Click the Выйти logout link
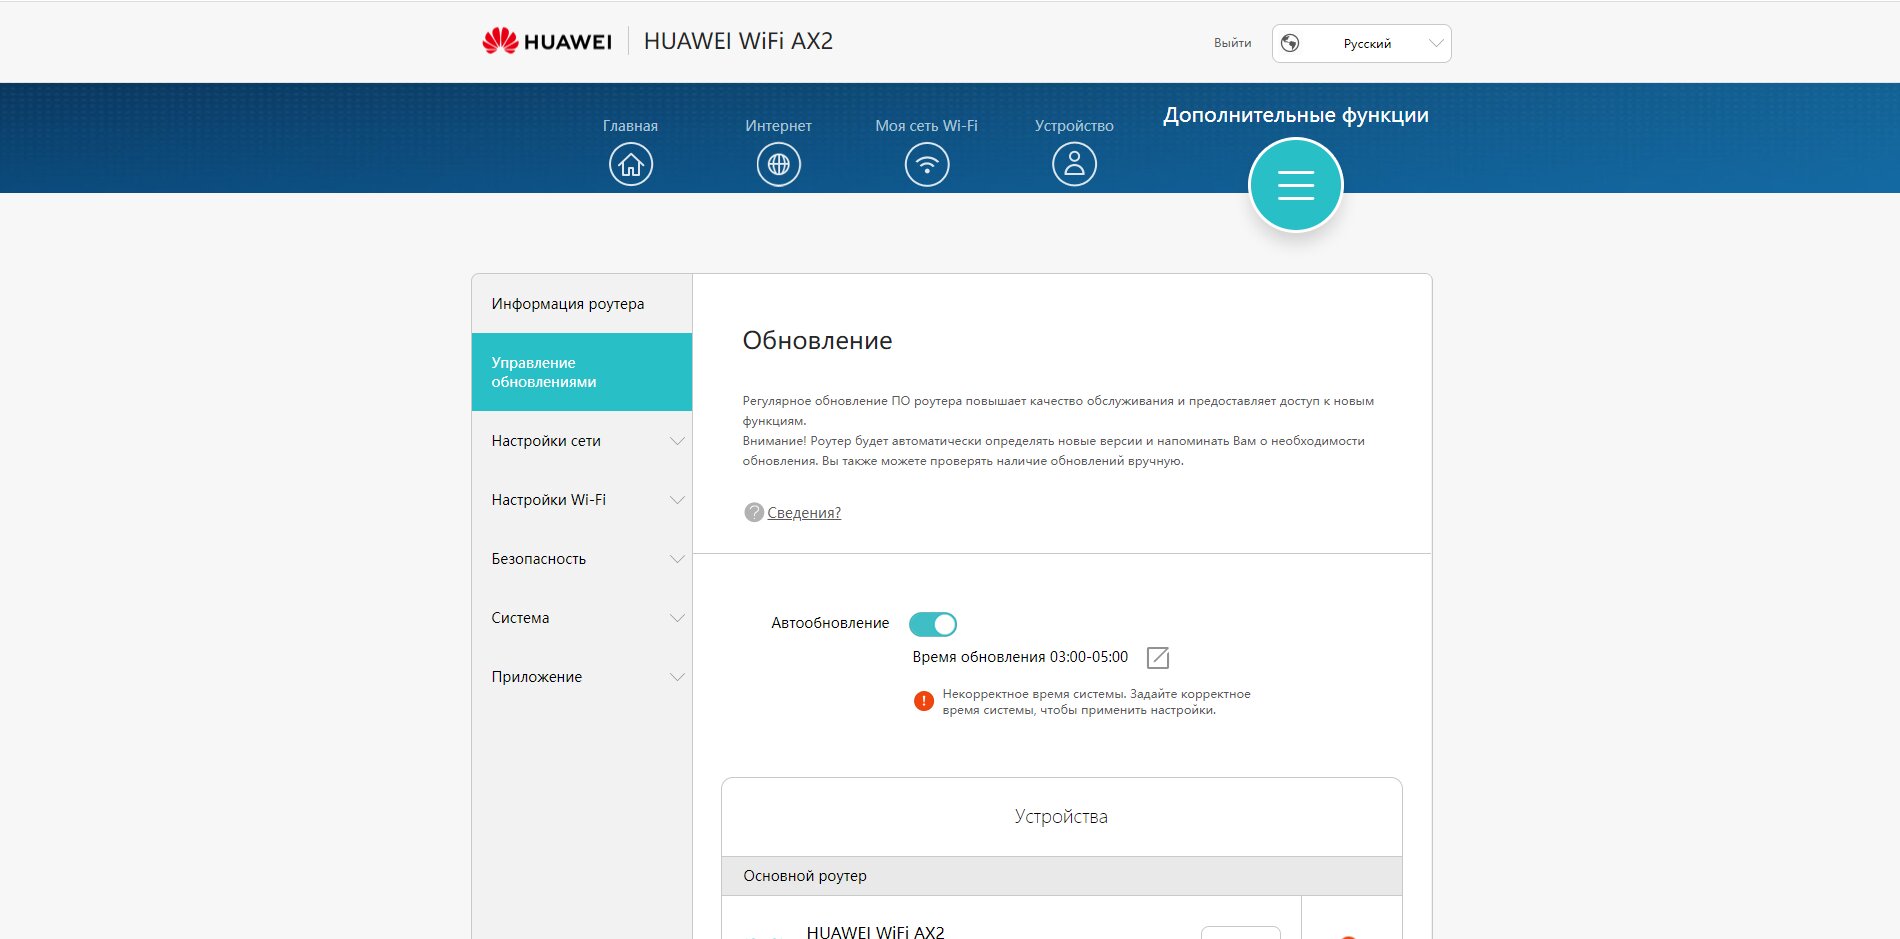Viewport: 1900px width, 939px height. coord(1232,43)
